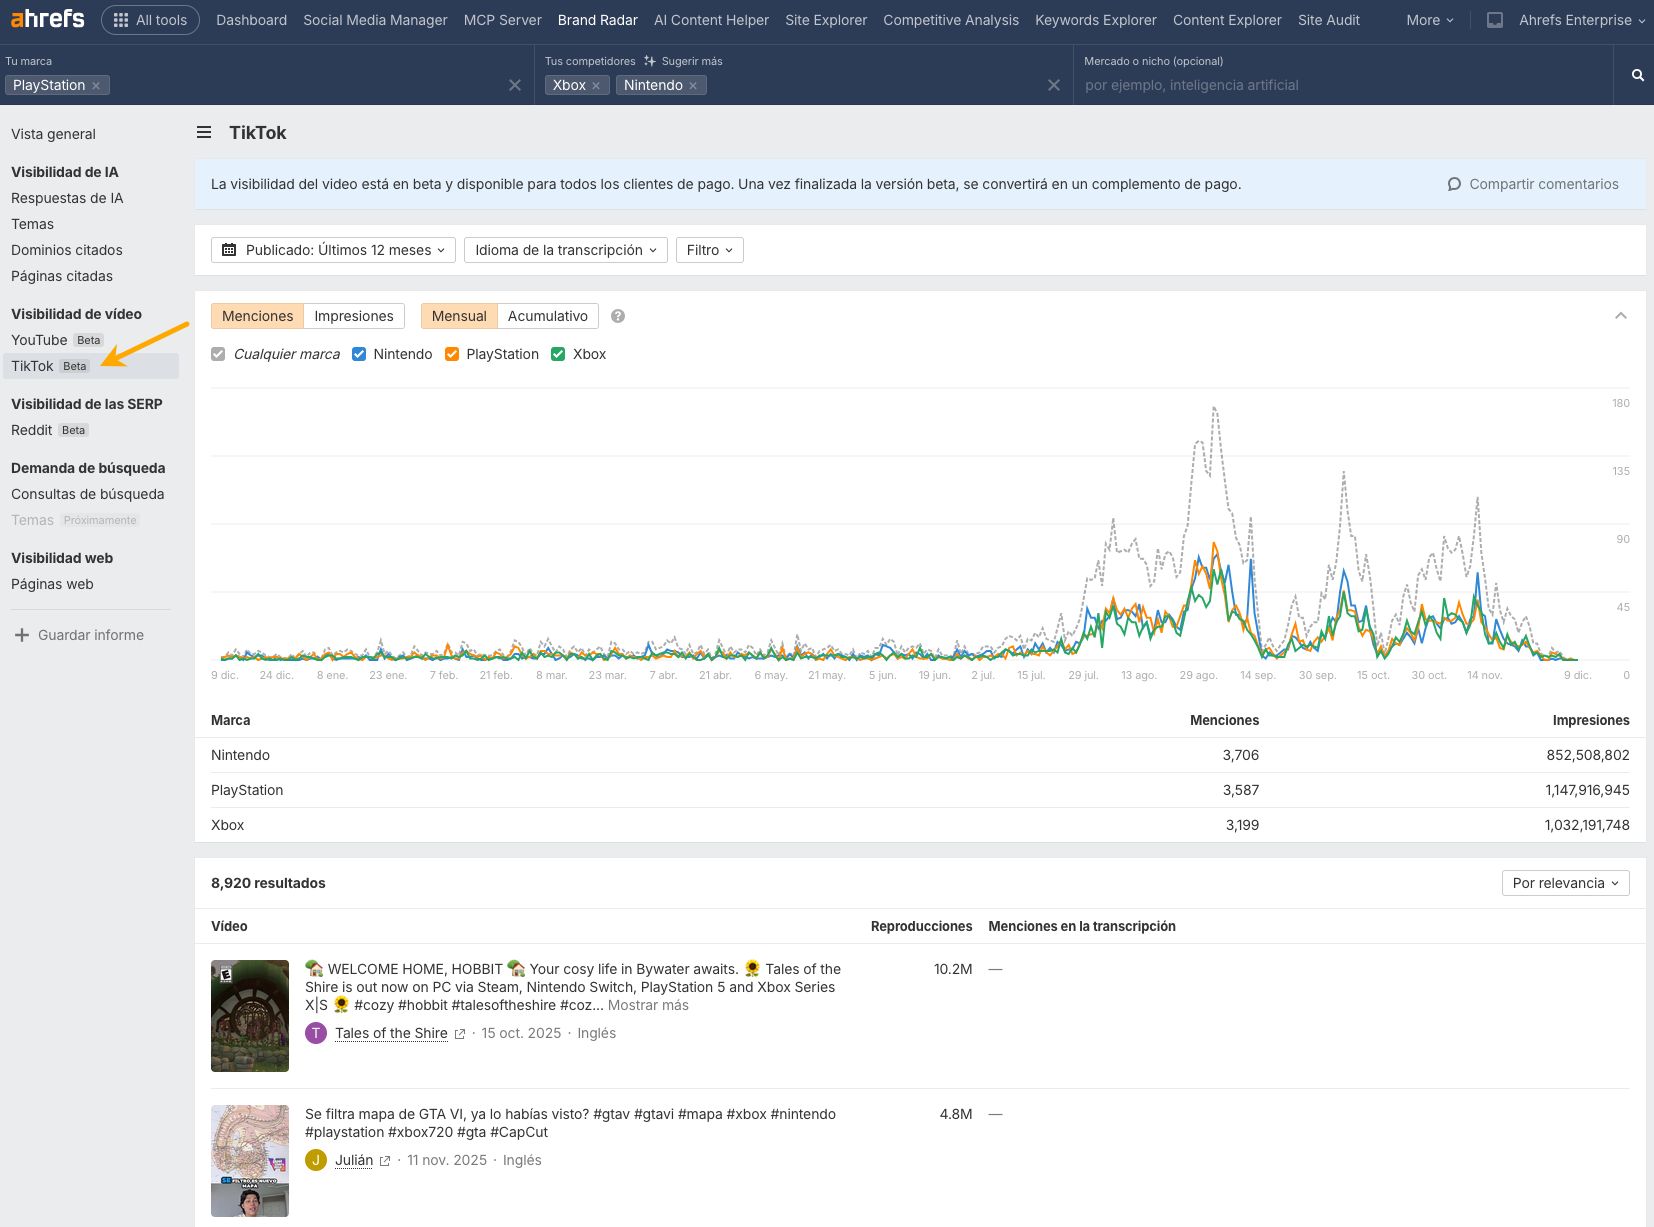Click the Ahrefs logo

click(x=47, y=19)
